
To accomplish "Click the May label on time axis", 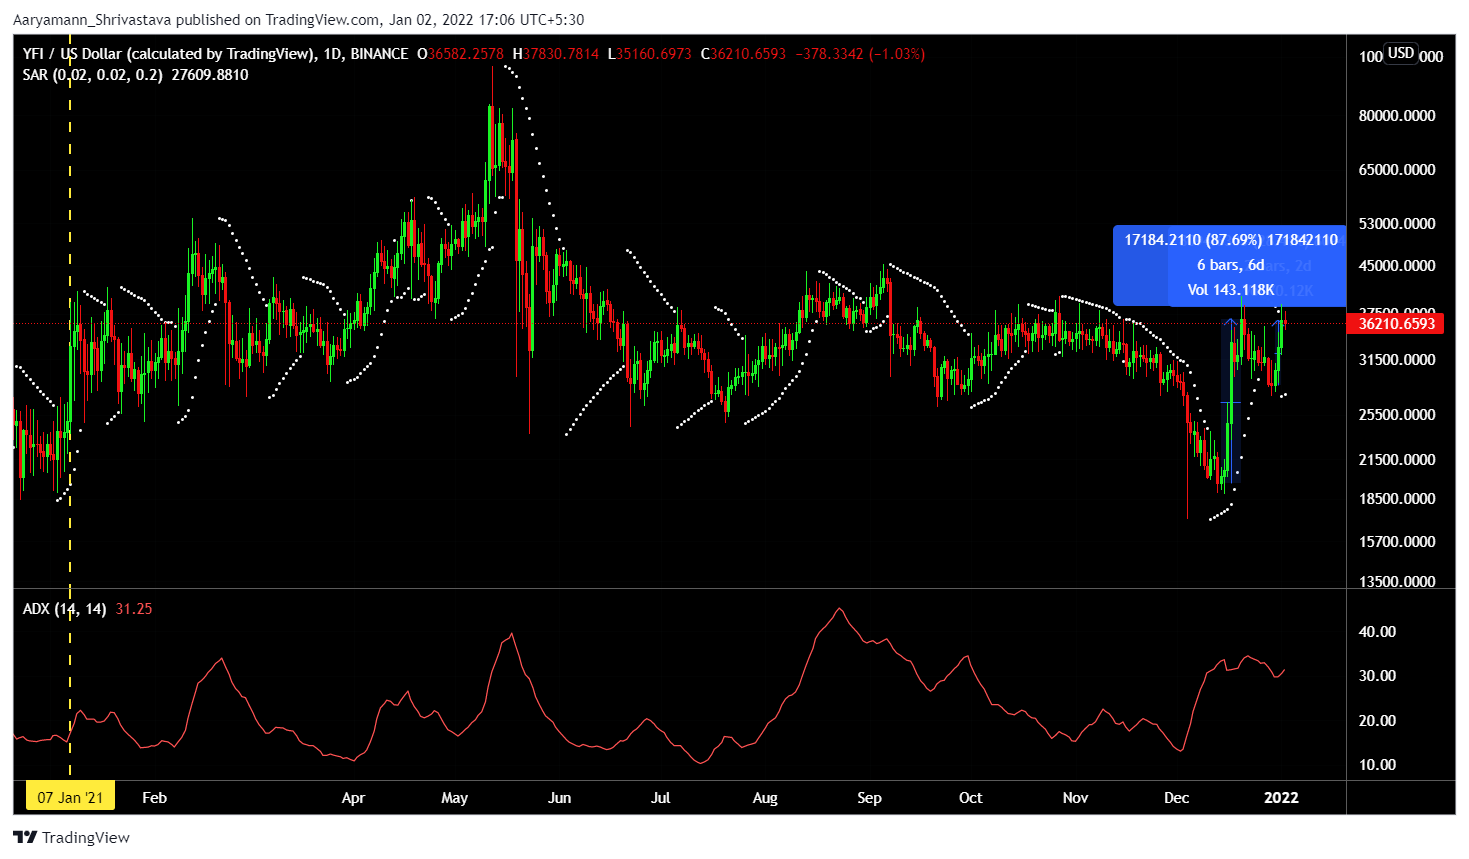I will (454, 797).
